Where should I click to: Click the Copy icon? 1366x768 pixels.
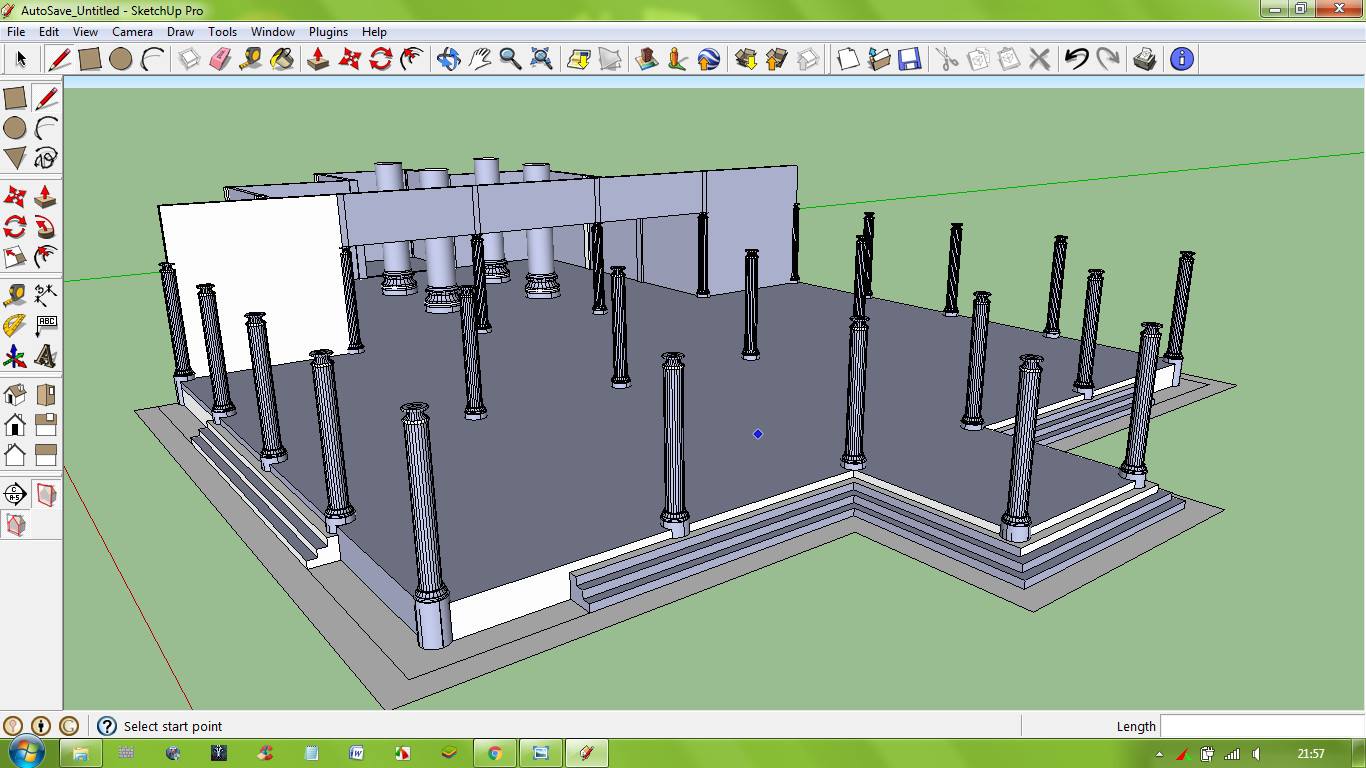pos(977,59)
